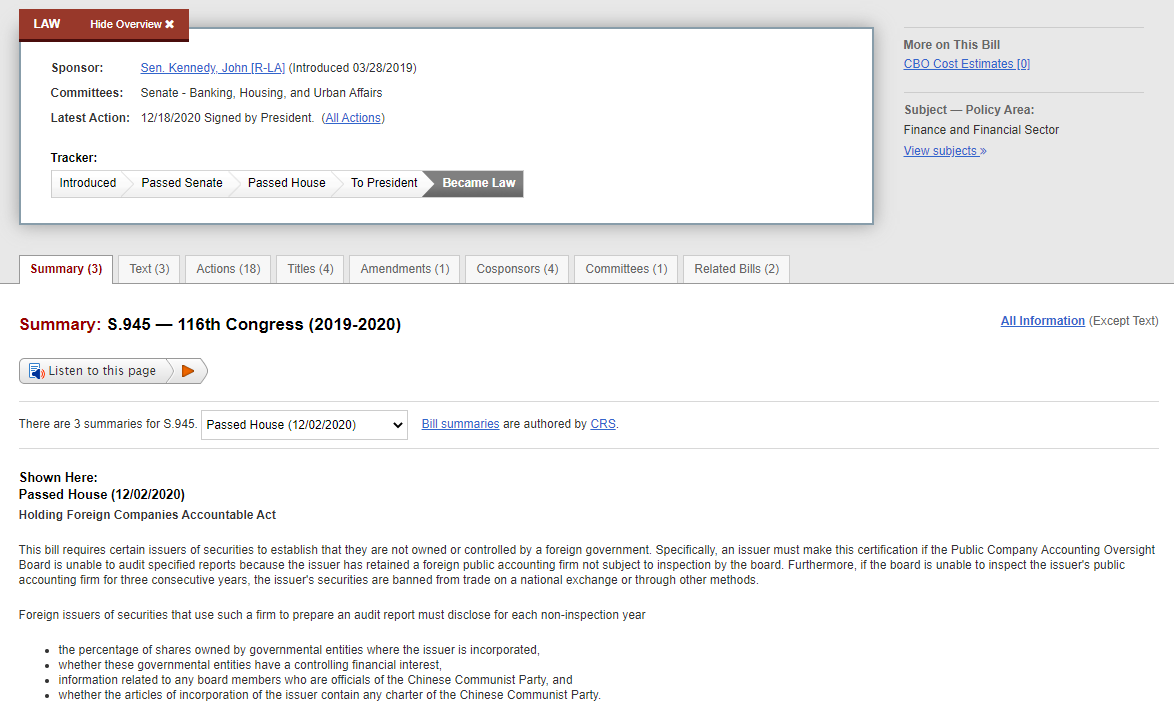The width and height of the screenshot is (1174, 708).
Task: Open Committees (1) tab
Action: point(626,269)
